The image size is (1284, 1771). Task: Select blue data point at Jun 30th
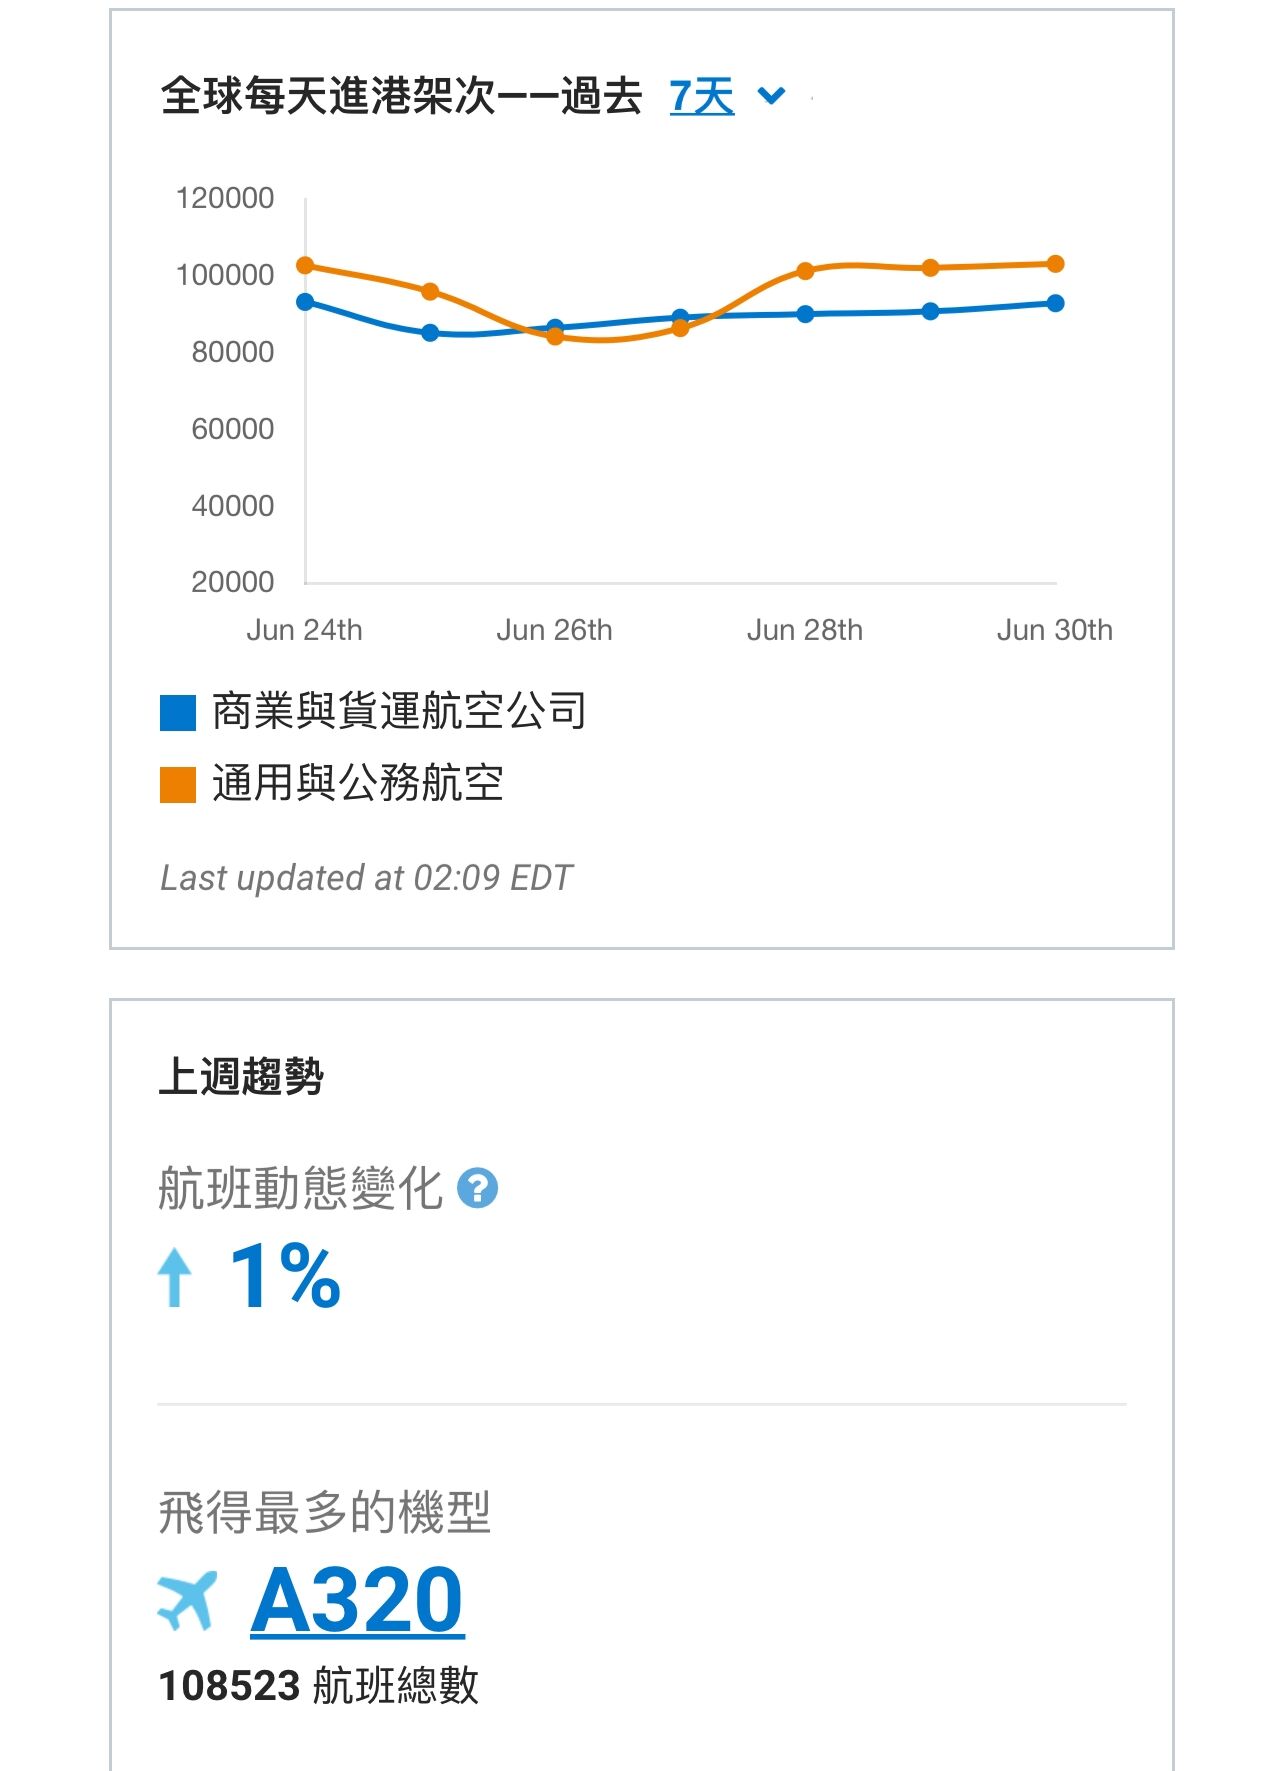pos(1055,303)
